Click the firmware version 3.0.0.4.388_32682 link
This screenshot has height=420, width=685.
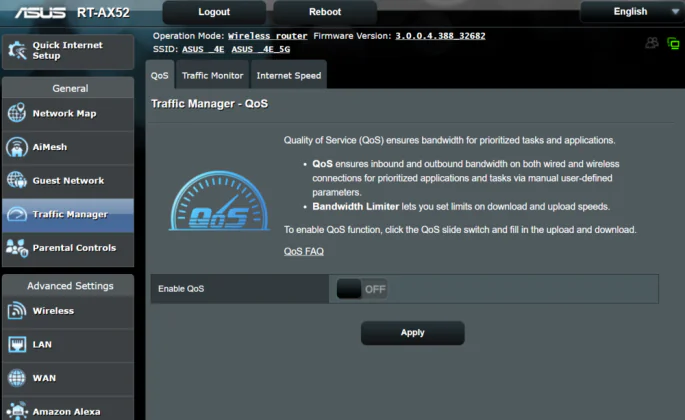point(440,36)
